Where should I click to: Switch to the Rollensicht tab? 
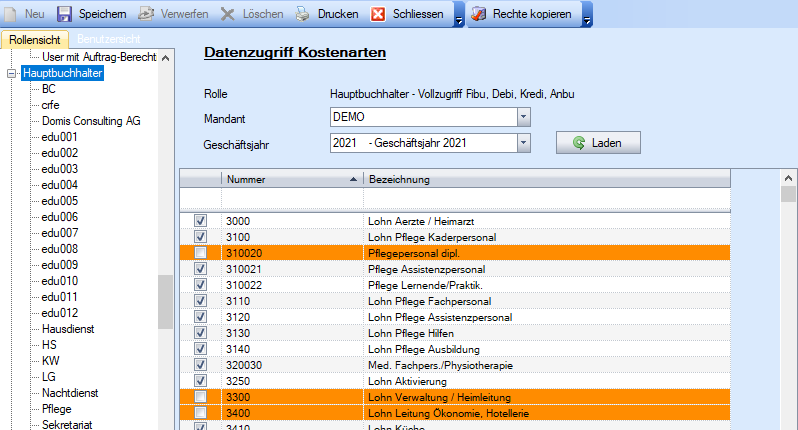pos(35,39)
